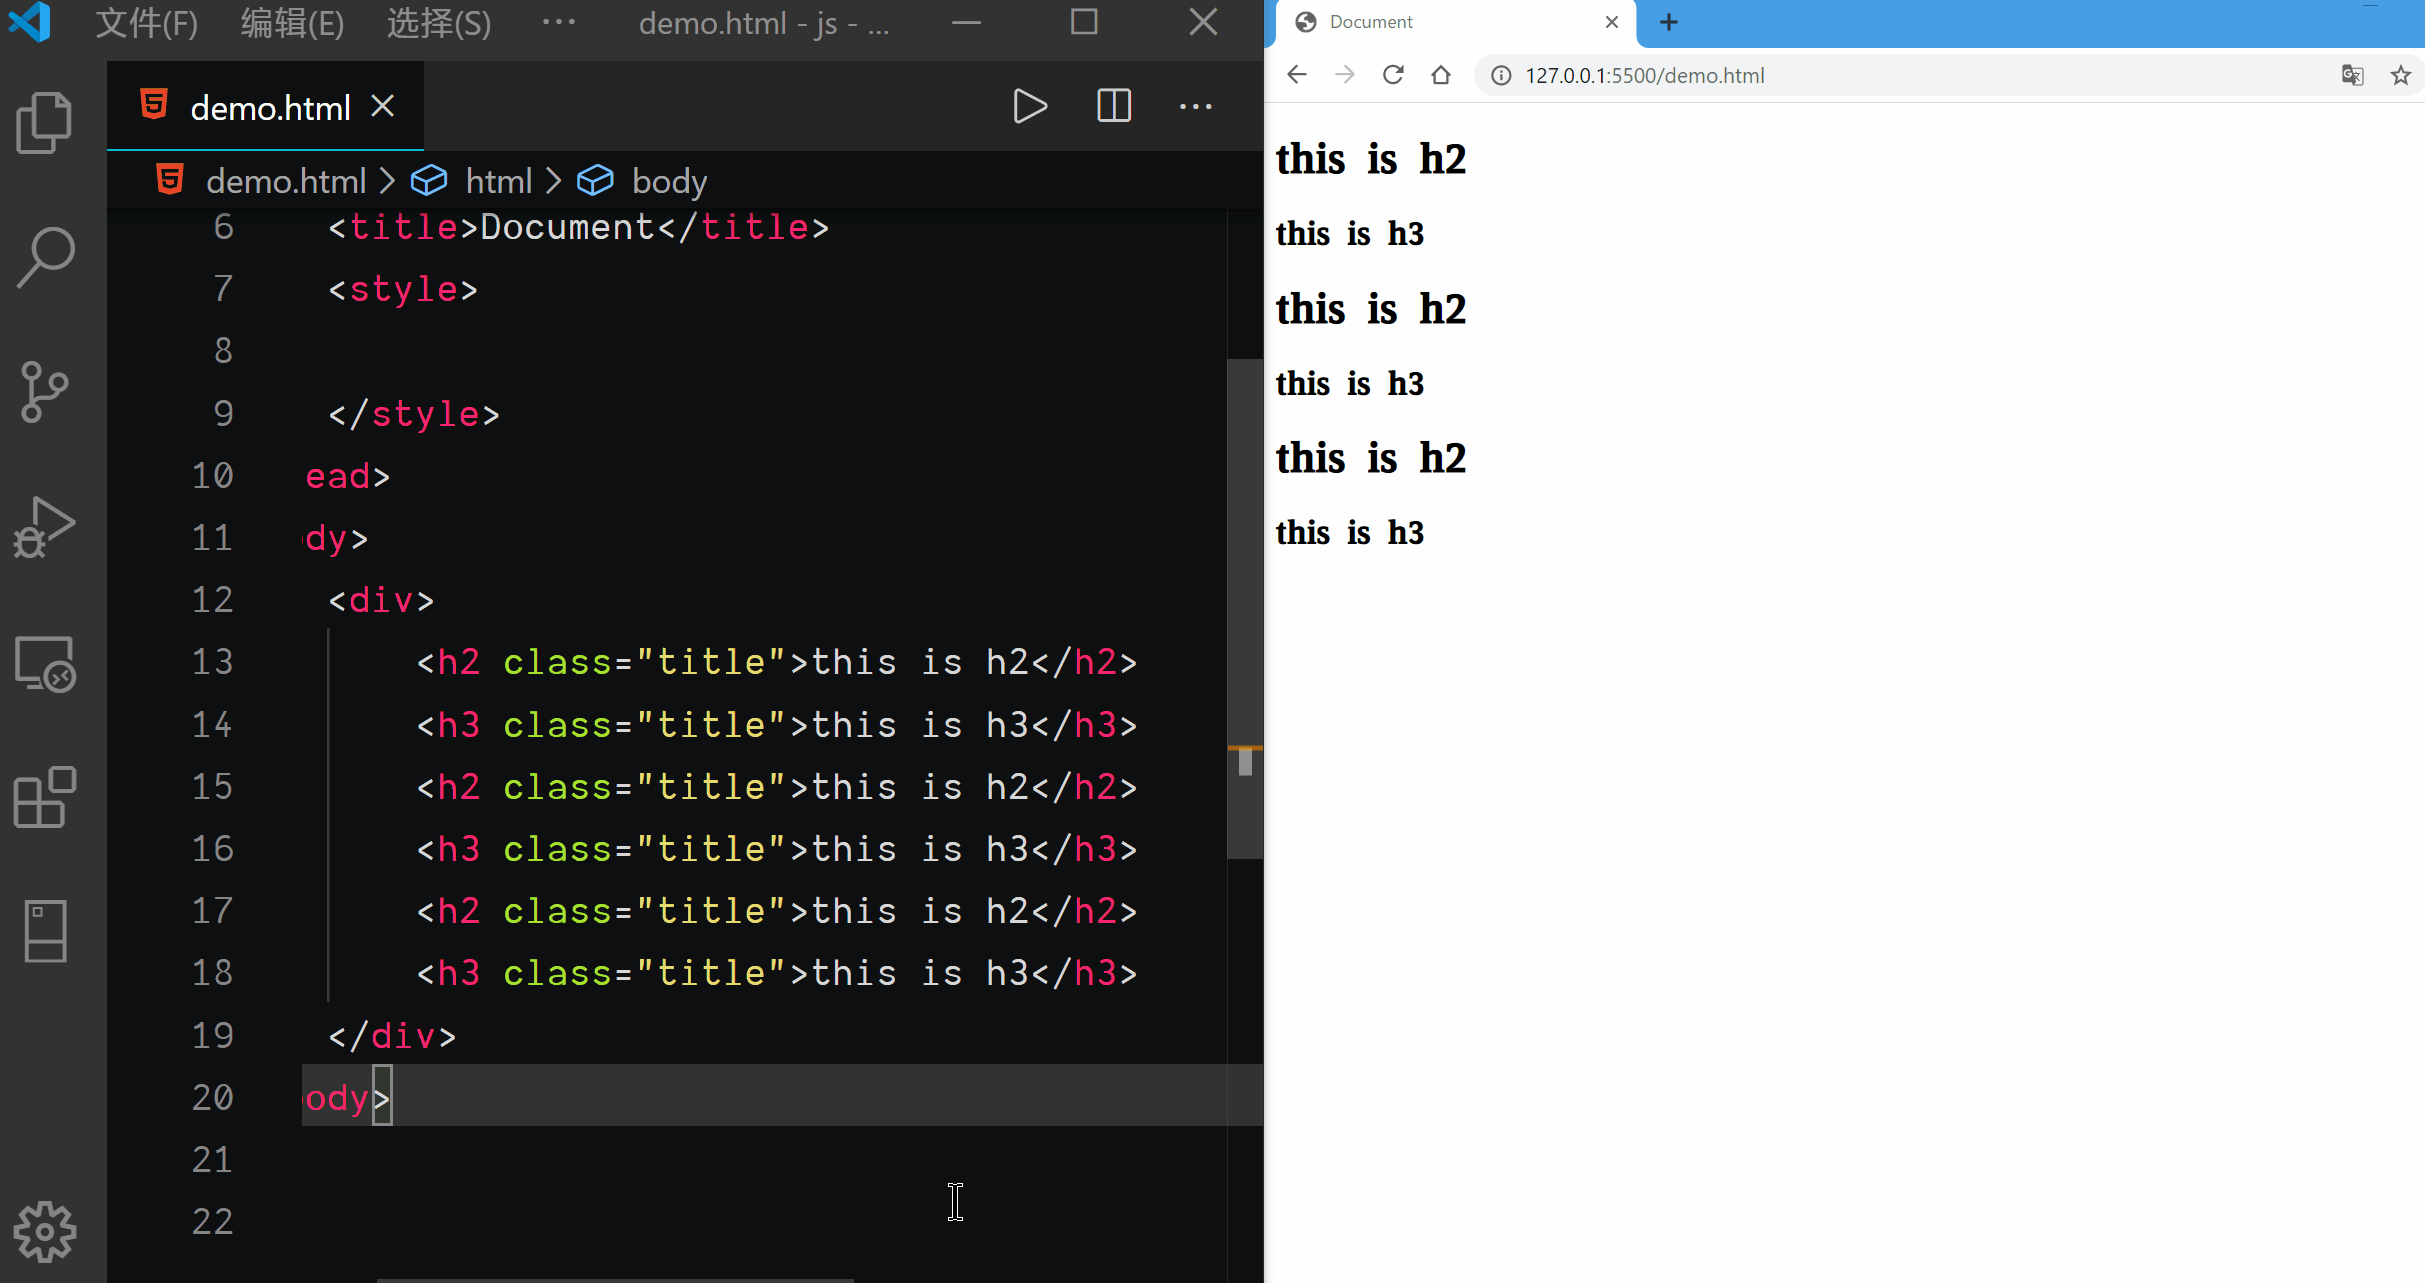The width and height of the screenshot is (2425, 1283).
Task: Open the Search view in sidebar
Action: pos(45,257)
